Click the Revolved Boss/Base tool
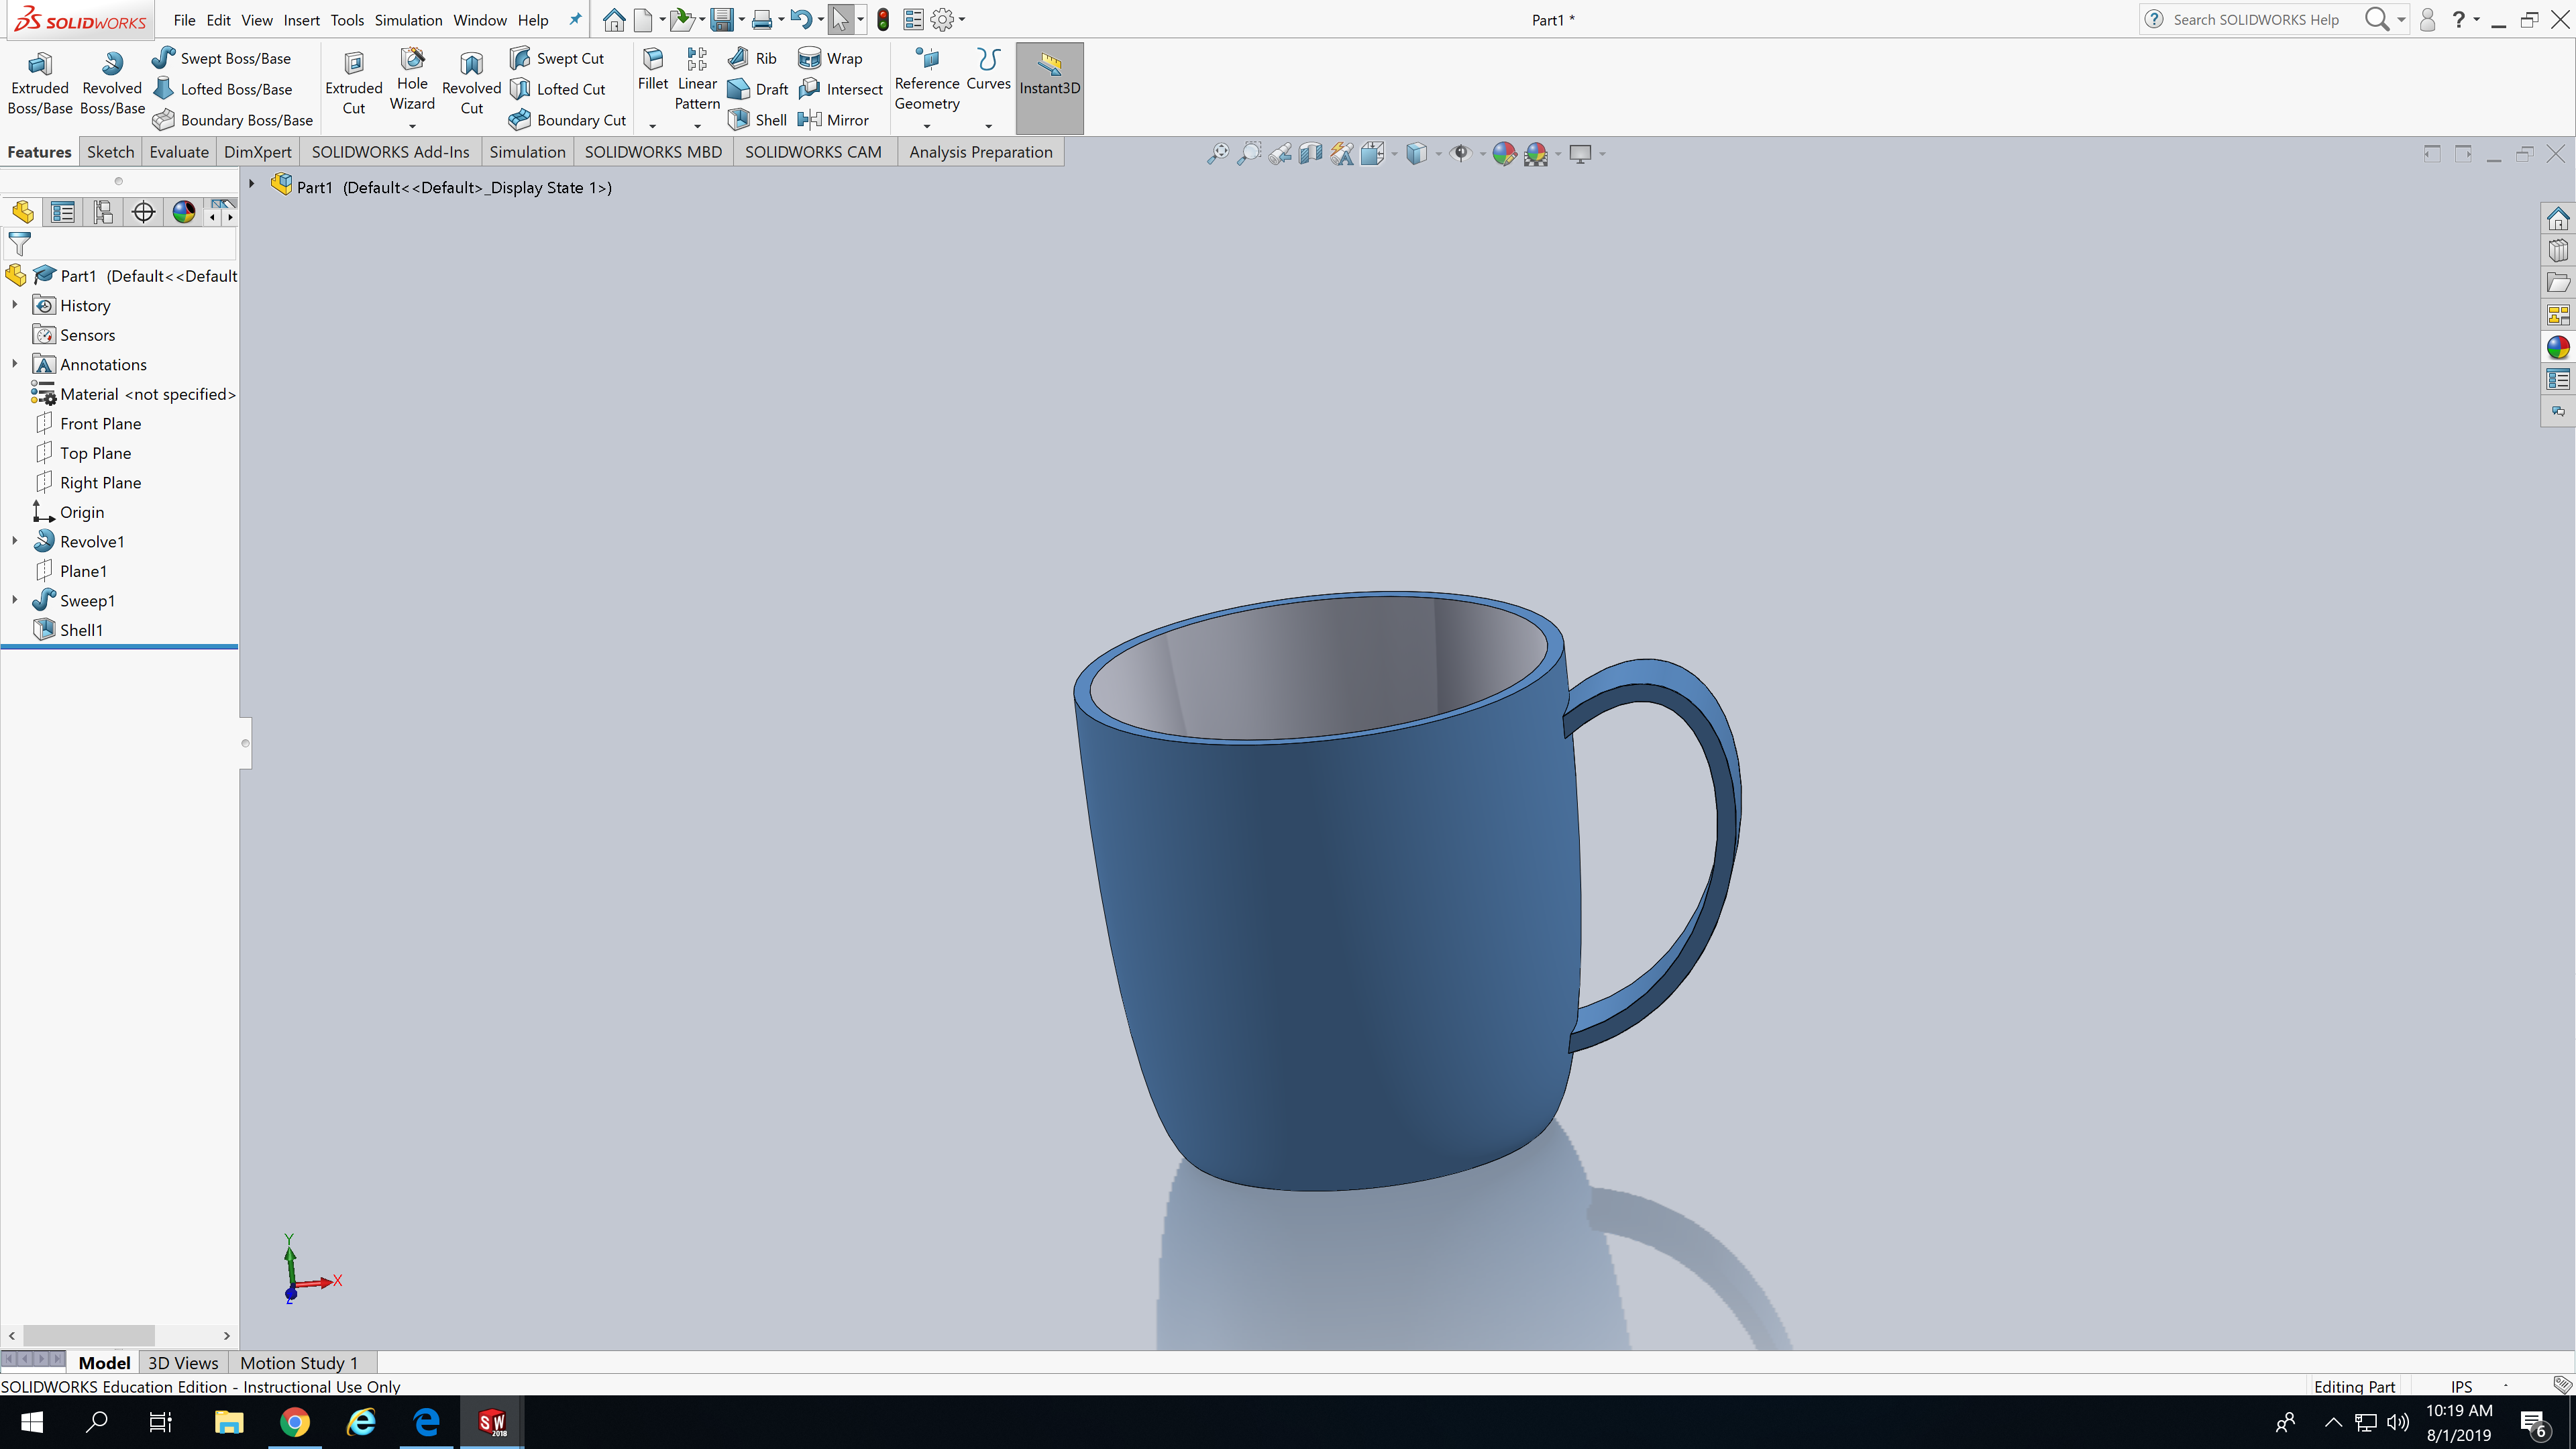The height and width of the screenshot is (1449, 2576). point(112,84)
